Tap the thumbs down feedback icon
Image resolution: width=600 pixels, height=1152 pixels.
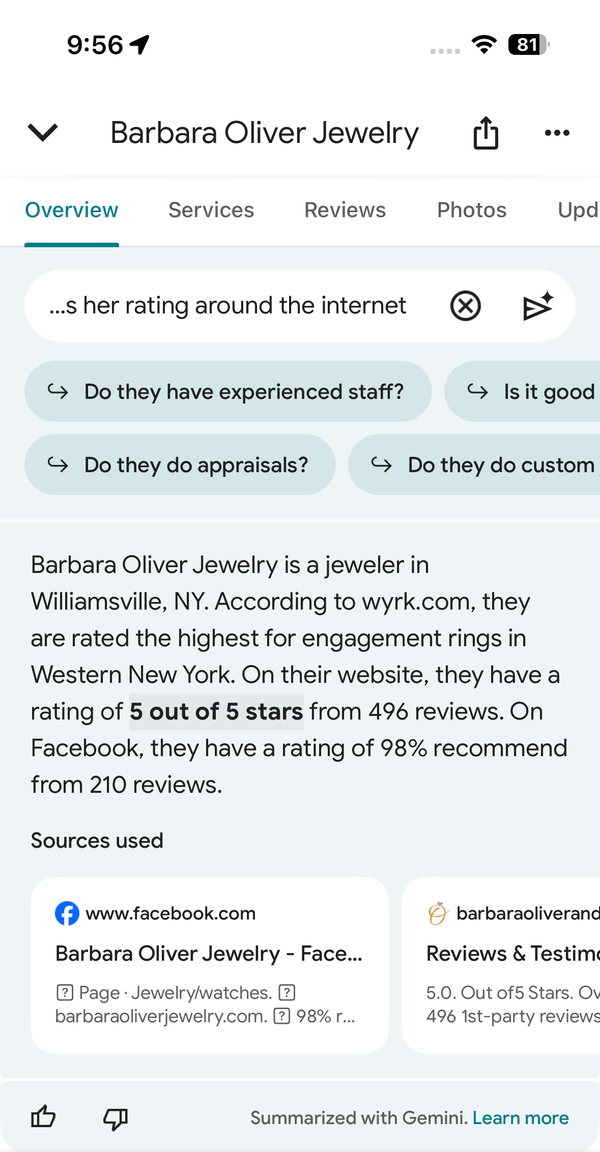coord(115,1118)
